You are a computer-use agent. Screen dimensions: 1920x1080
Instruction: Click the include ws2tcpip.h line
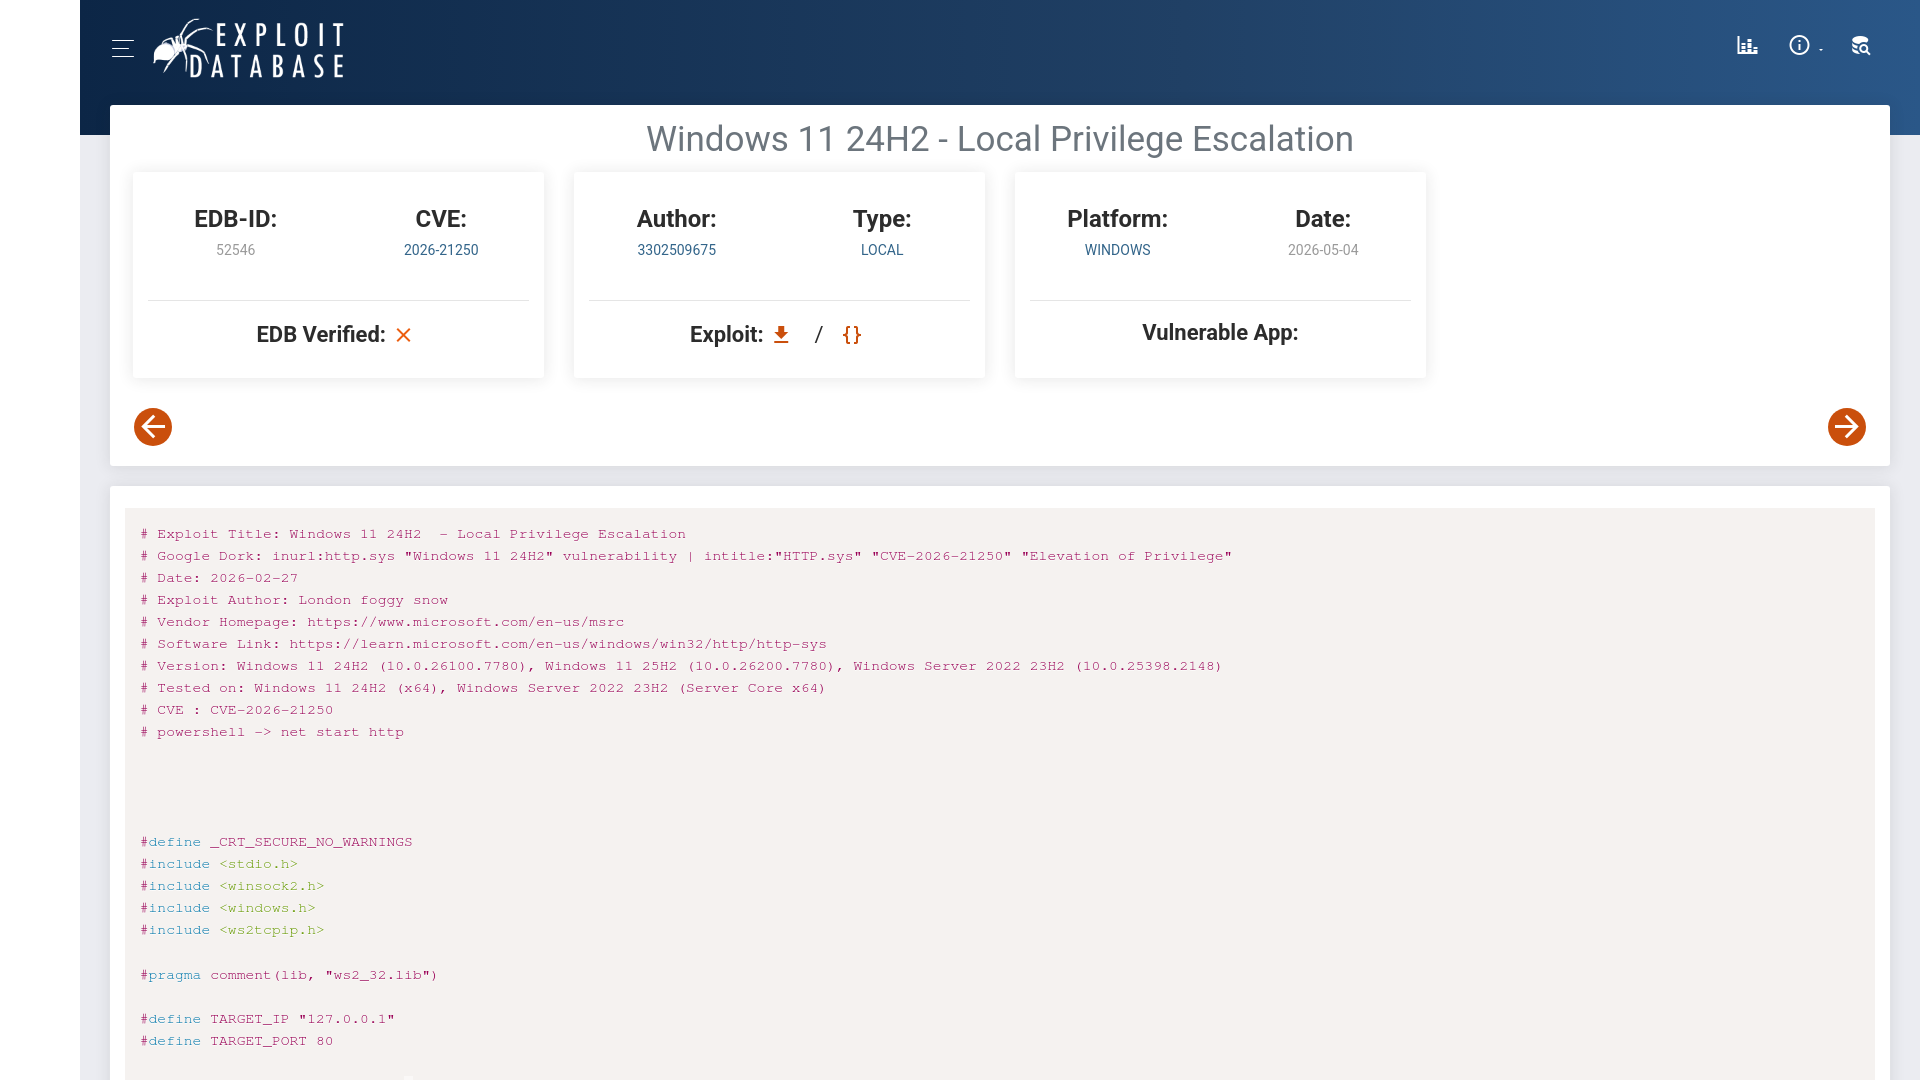(232, 930)
